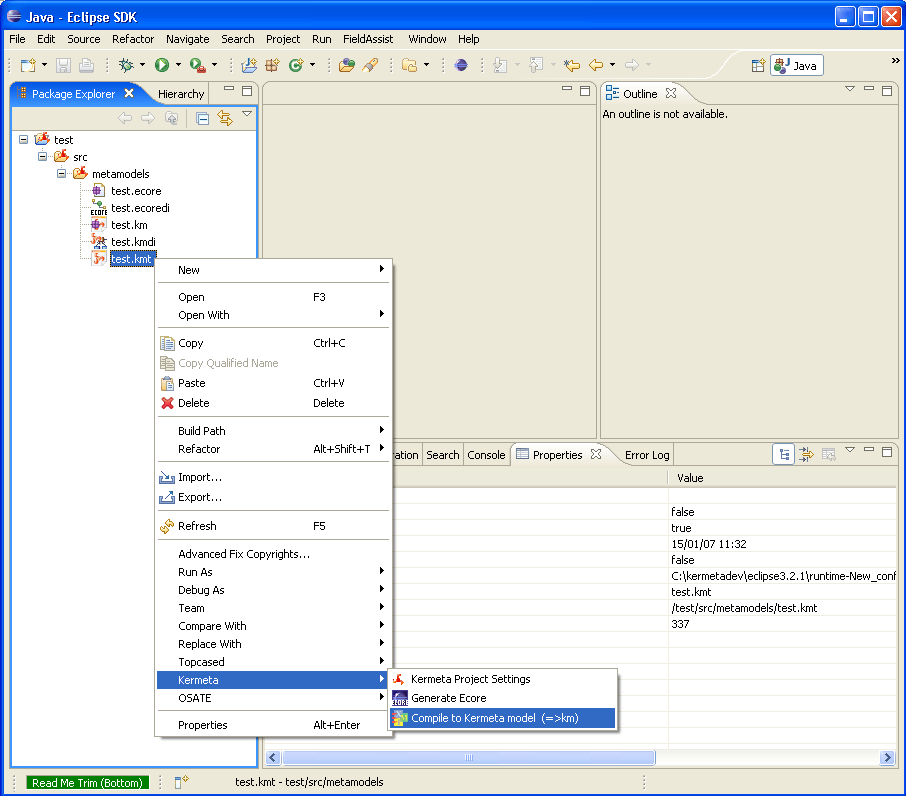
Task: Click the New Java Project icon
Action: [249, 65]
